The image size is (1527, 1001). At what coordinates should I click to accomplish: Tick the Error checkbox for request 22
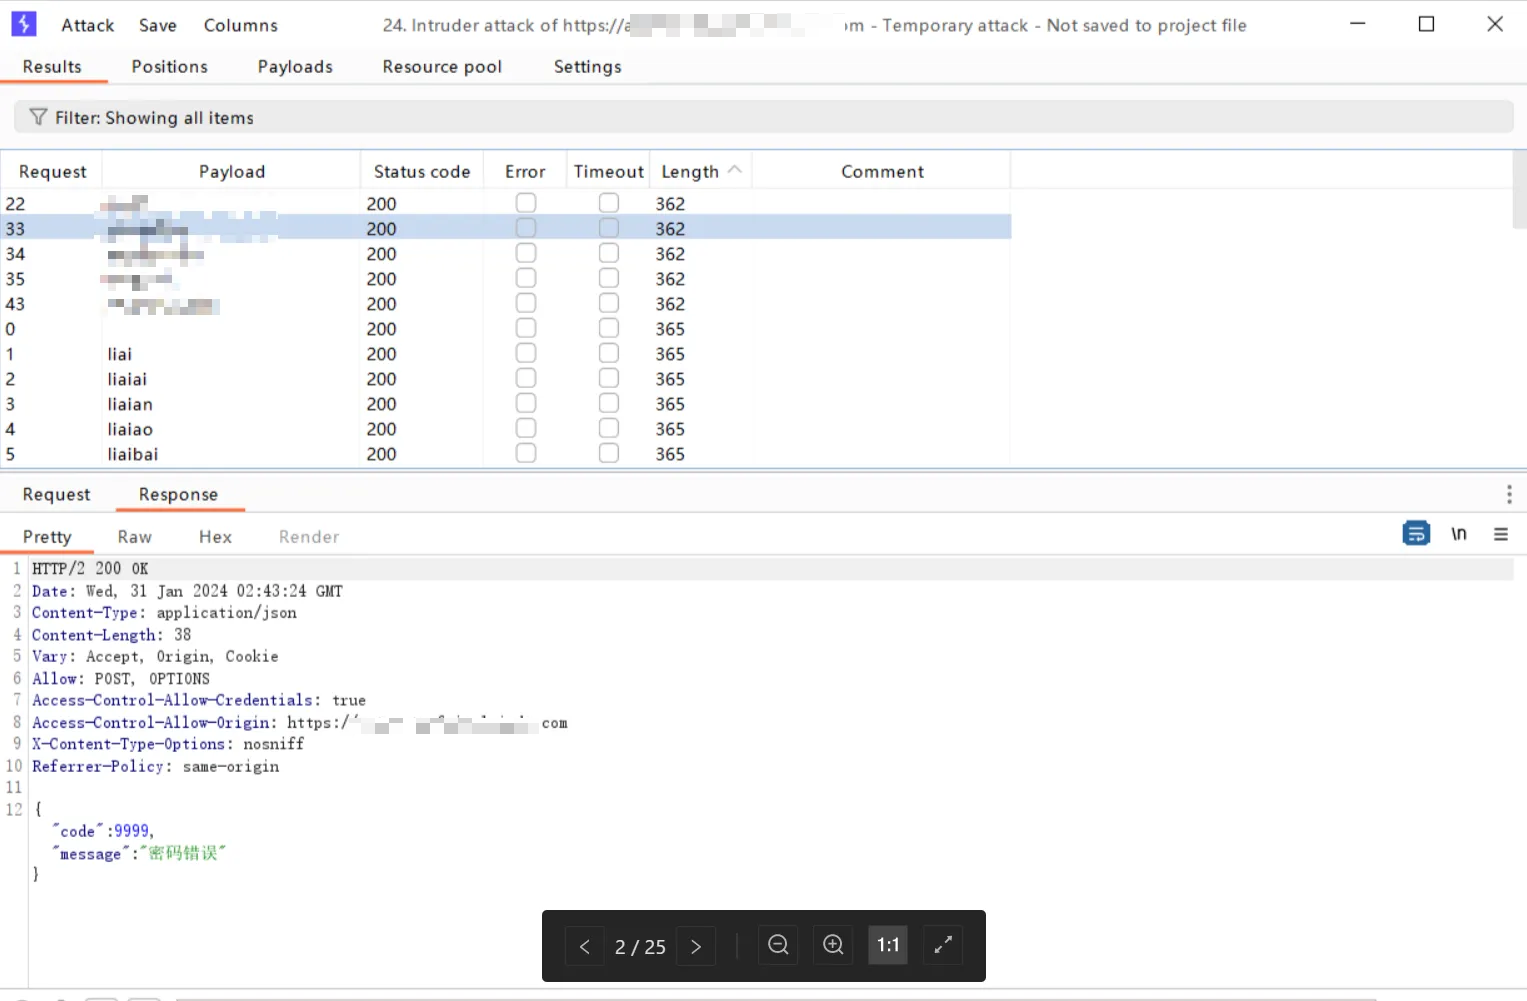(526, 203)
